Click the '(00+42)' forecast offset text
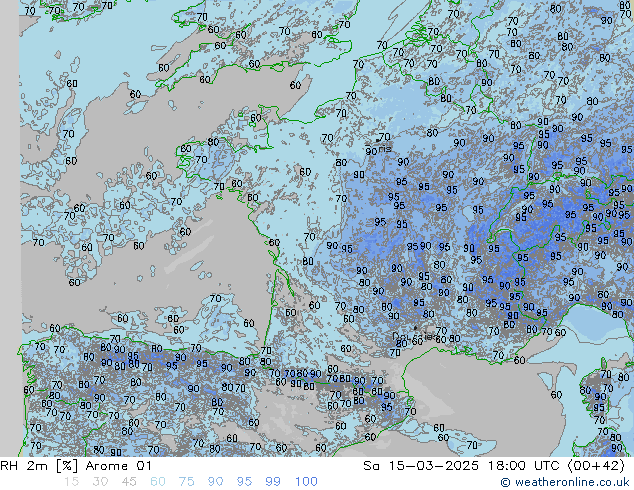The width and height of the screenshot is (634, 490). (x=596, y=466)
